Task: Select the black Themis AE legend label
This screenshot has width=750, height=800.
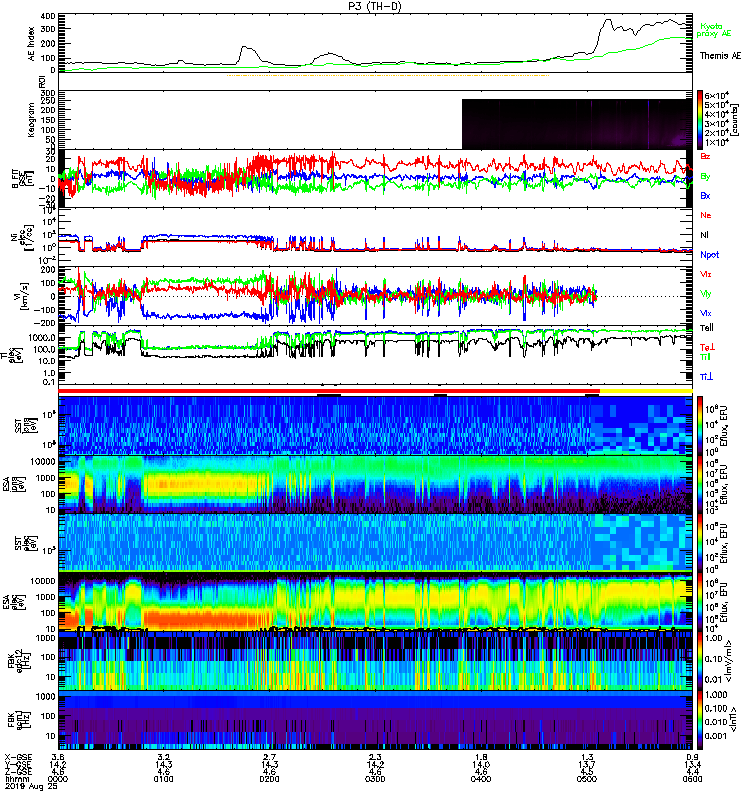Action: 720,56
